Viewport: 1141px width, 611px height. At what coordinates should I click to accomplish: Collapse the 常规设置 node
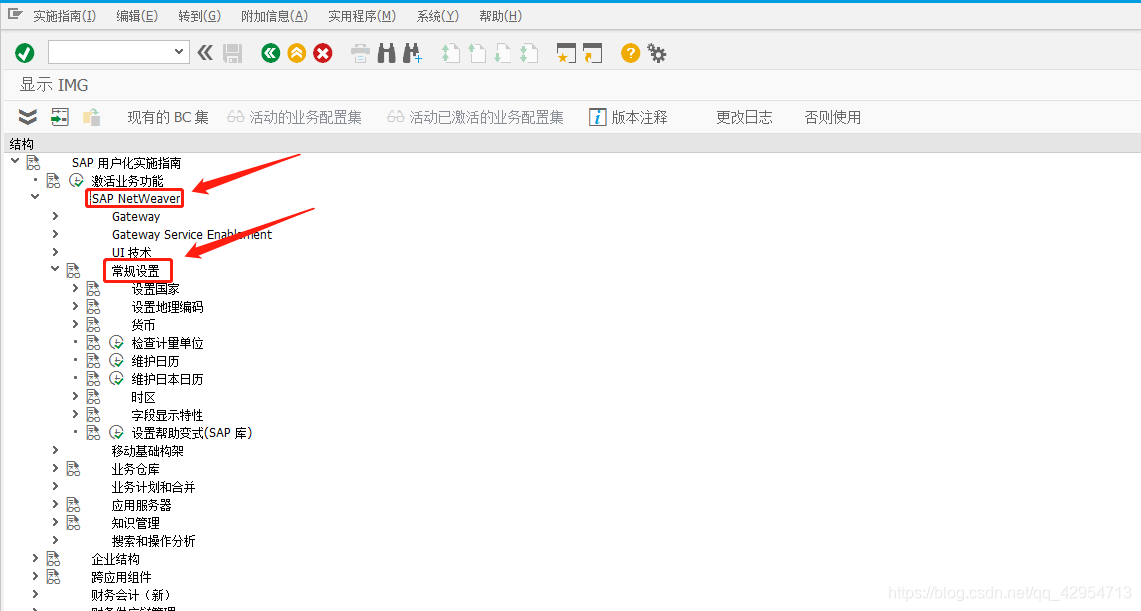pyautogui.click(x=55, y=268)
